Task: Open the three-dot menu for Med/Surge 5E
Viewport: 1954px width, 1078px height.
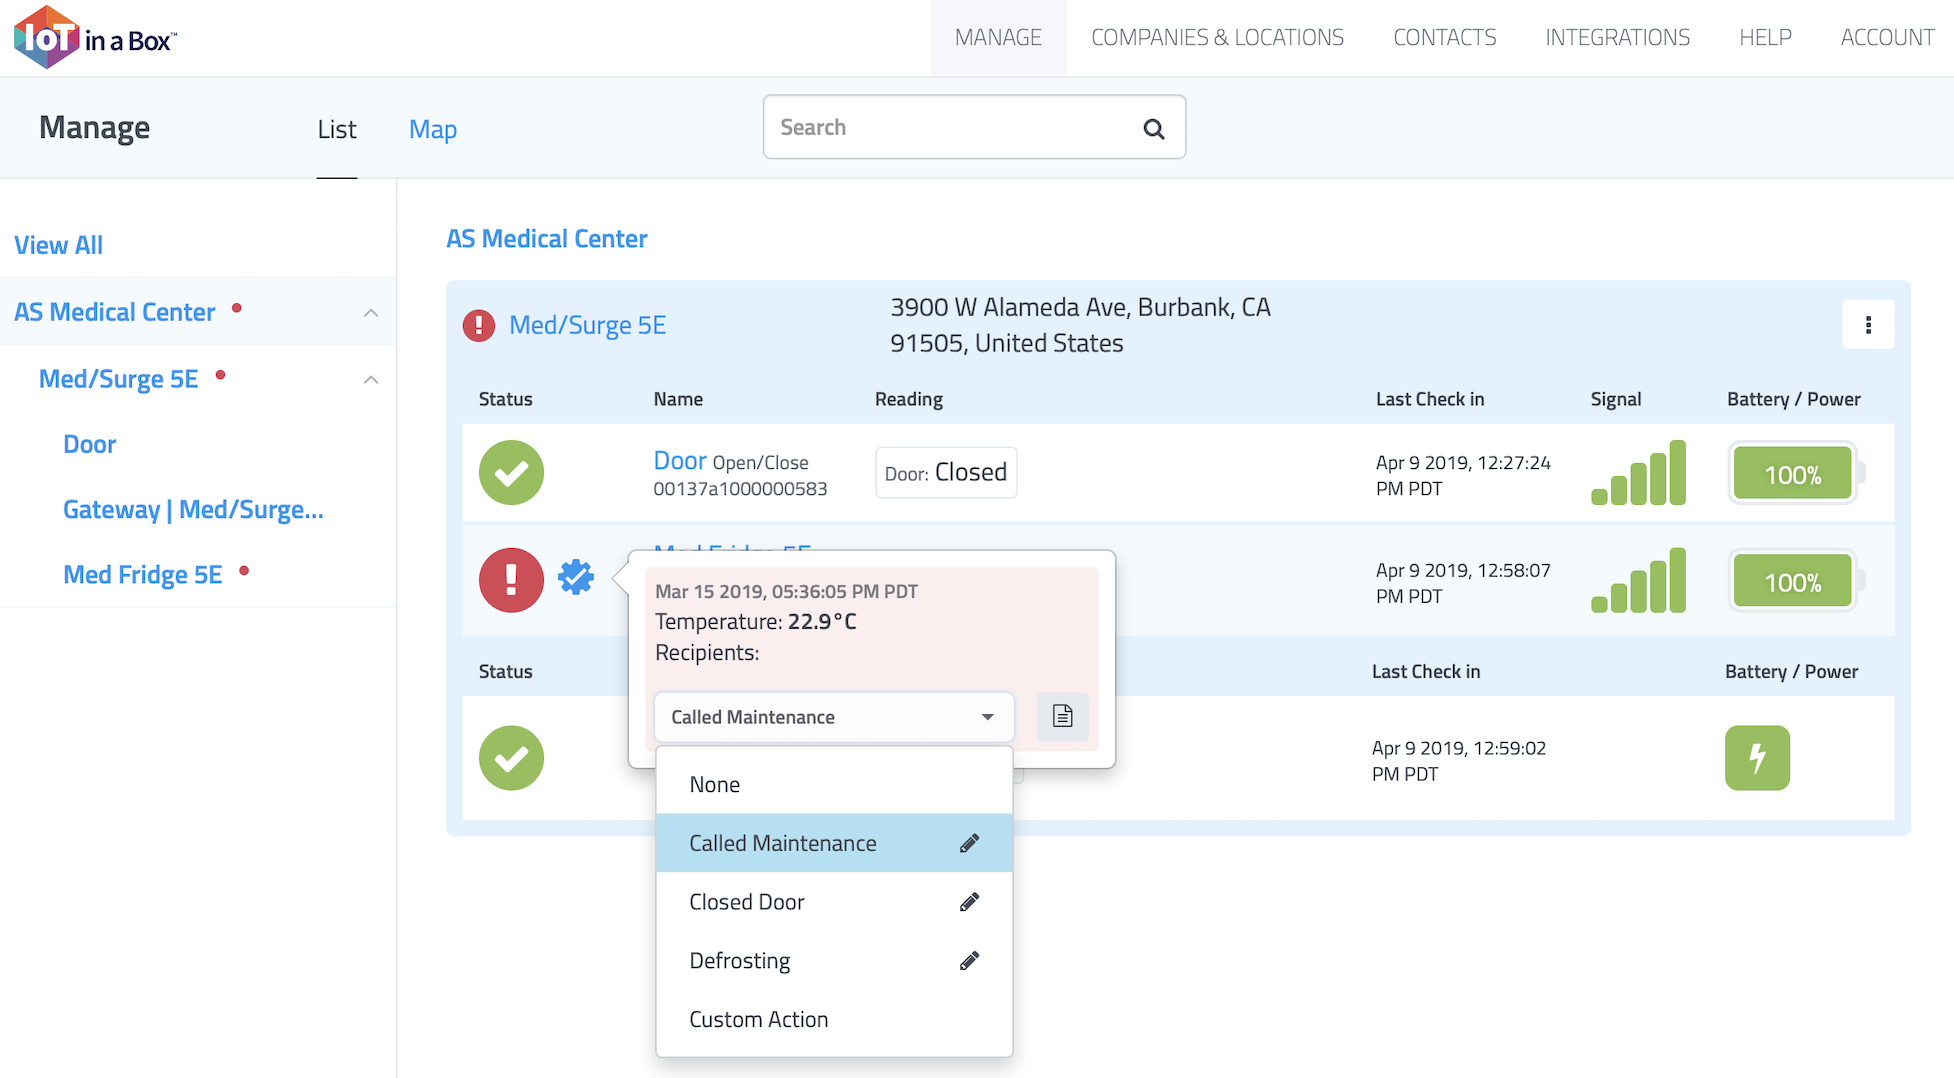Action: pyautogui.click(x=1867, y=325)
